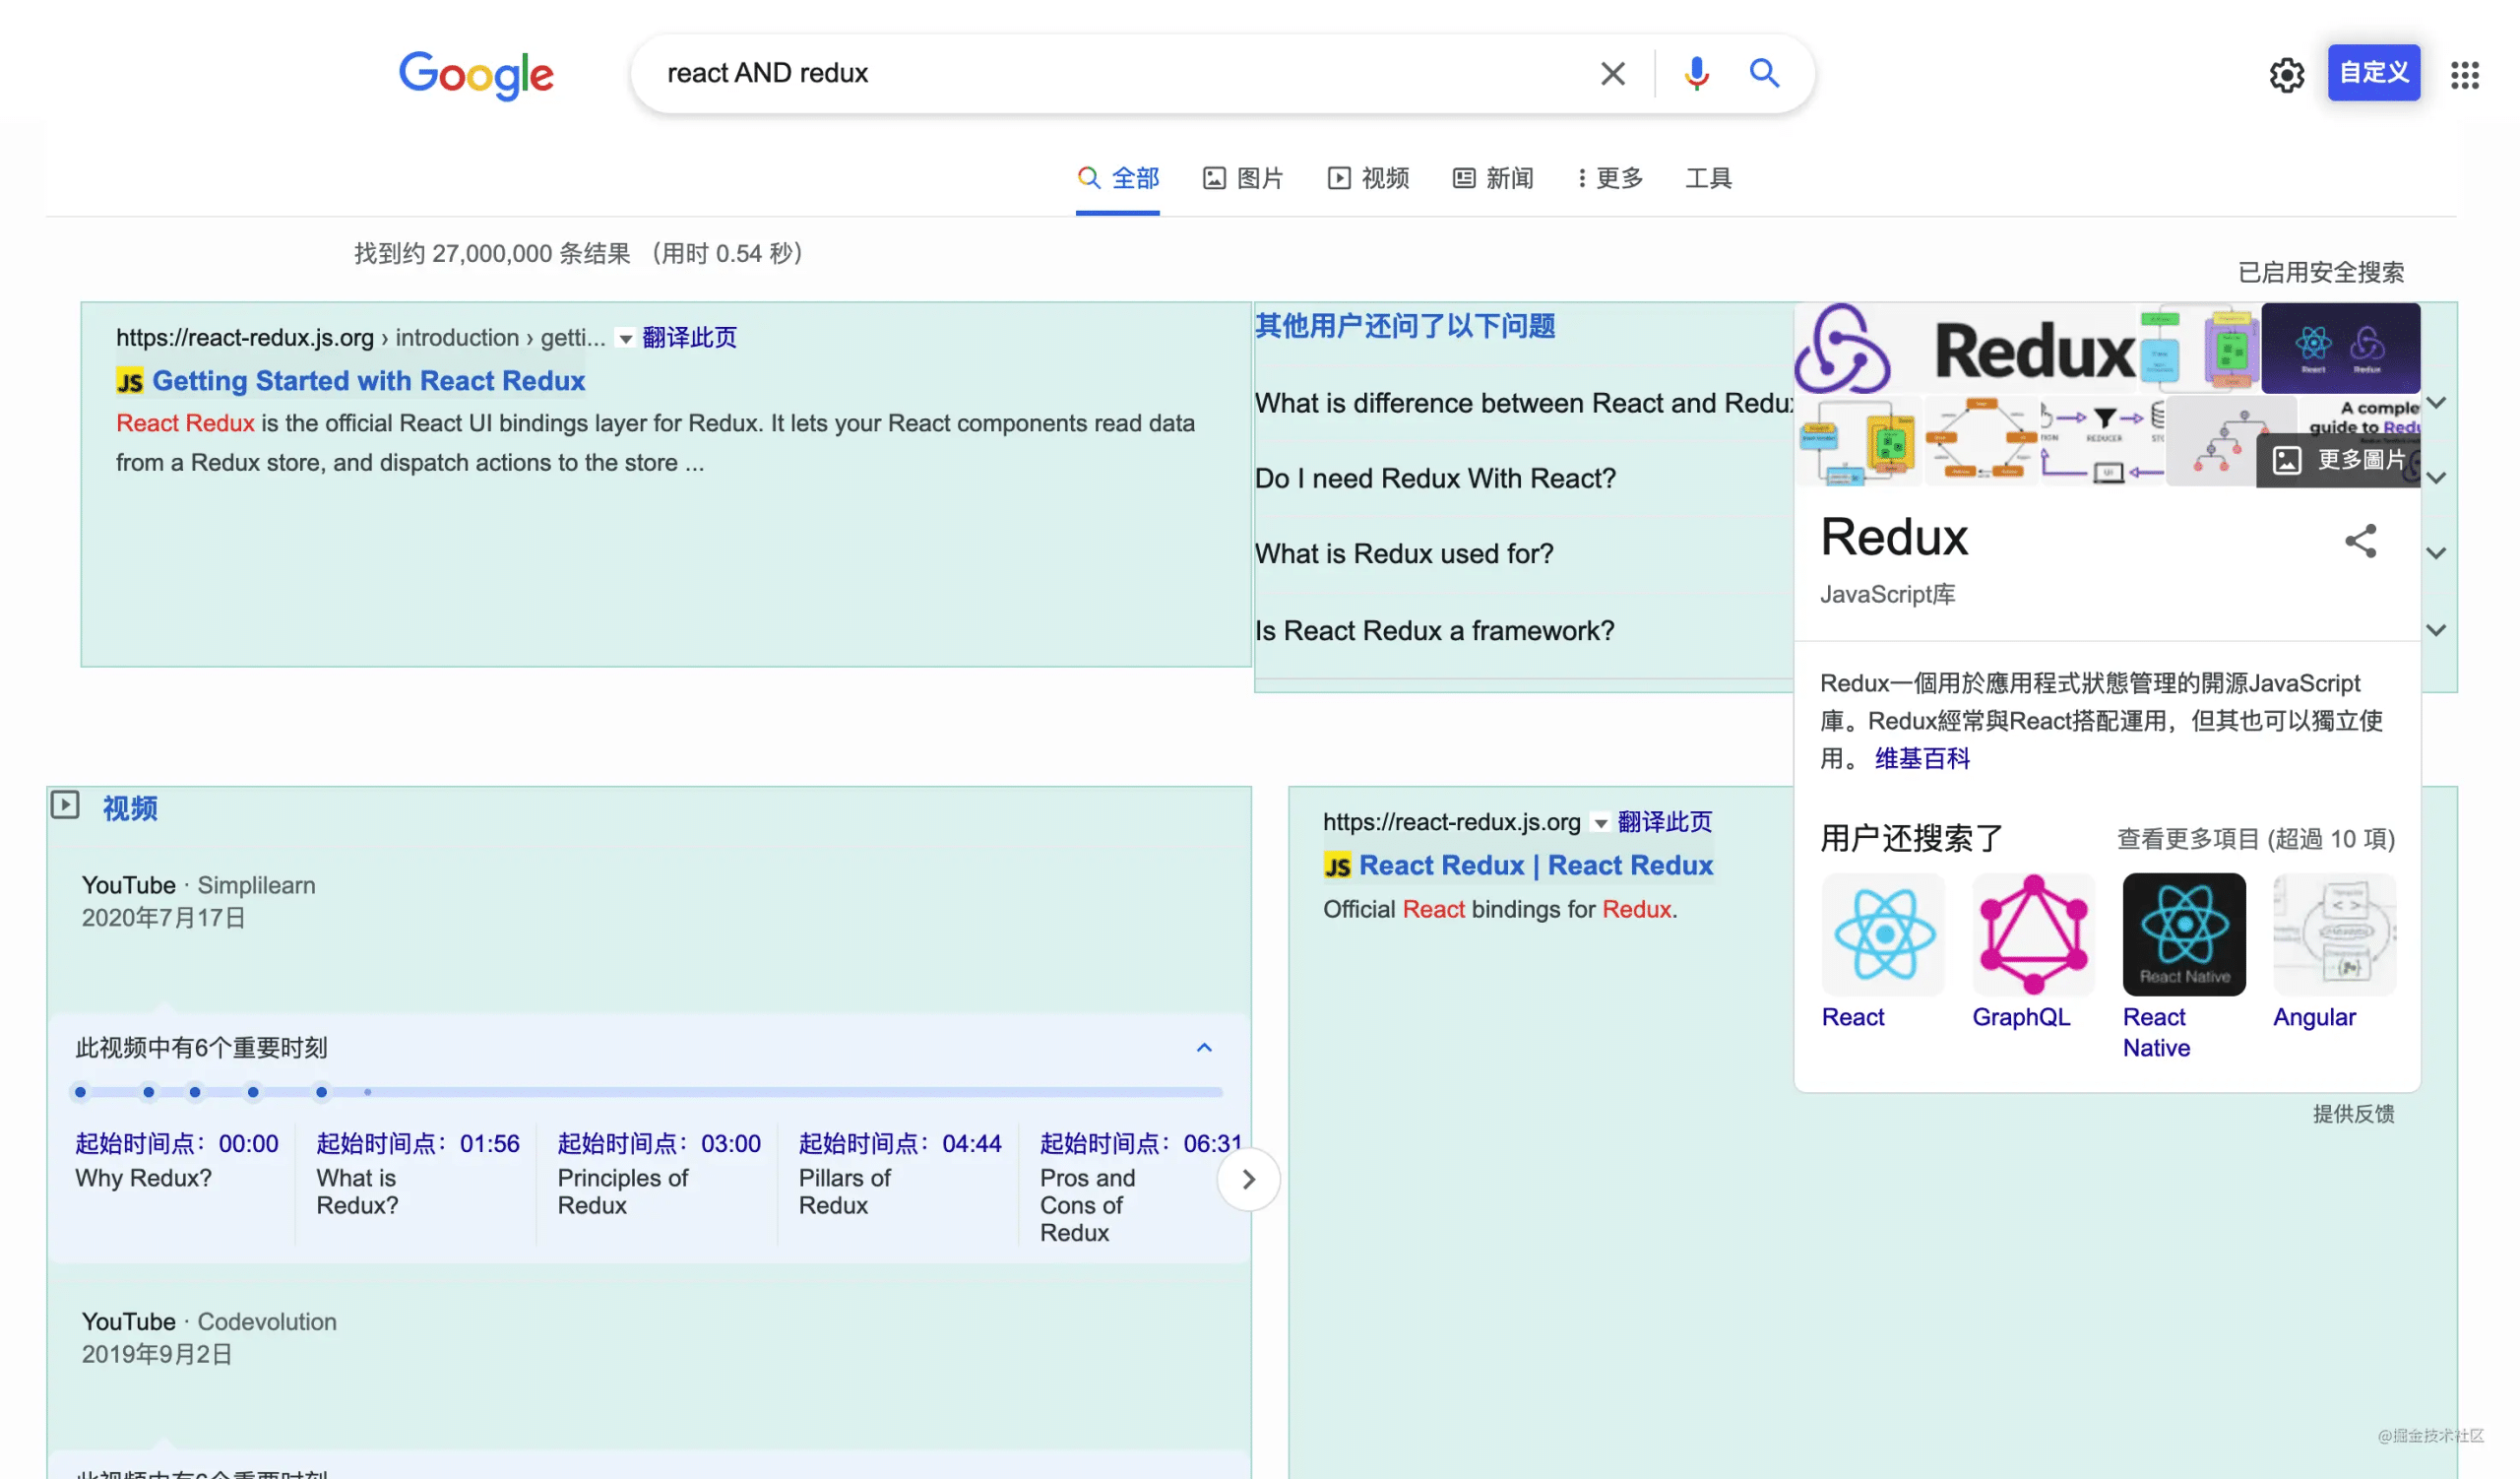Switch to the 图片 tab
Screen dimensions: 2520x1479
pos(1243,178)
